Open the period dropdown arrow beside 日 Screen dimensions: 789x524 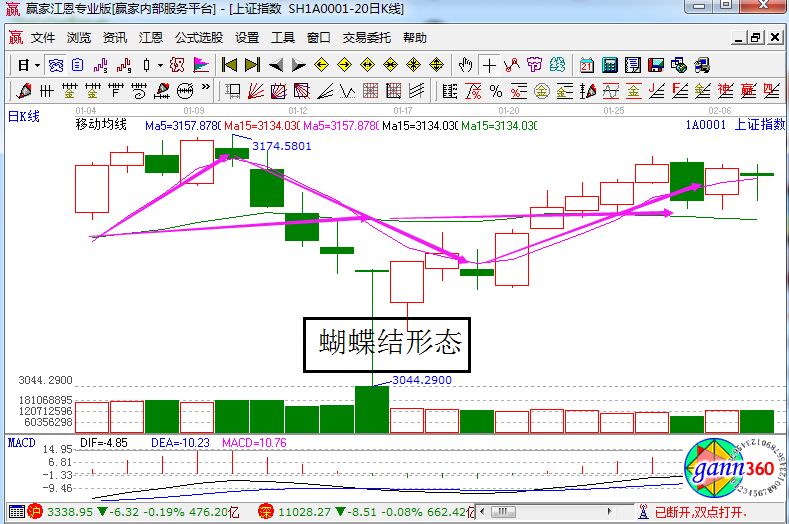(37, 65)
